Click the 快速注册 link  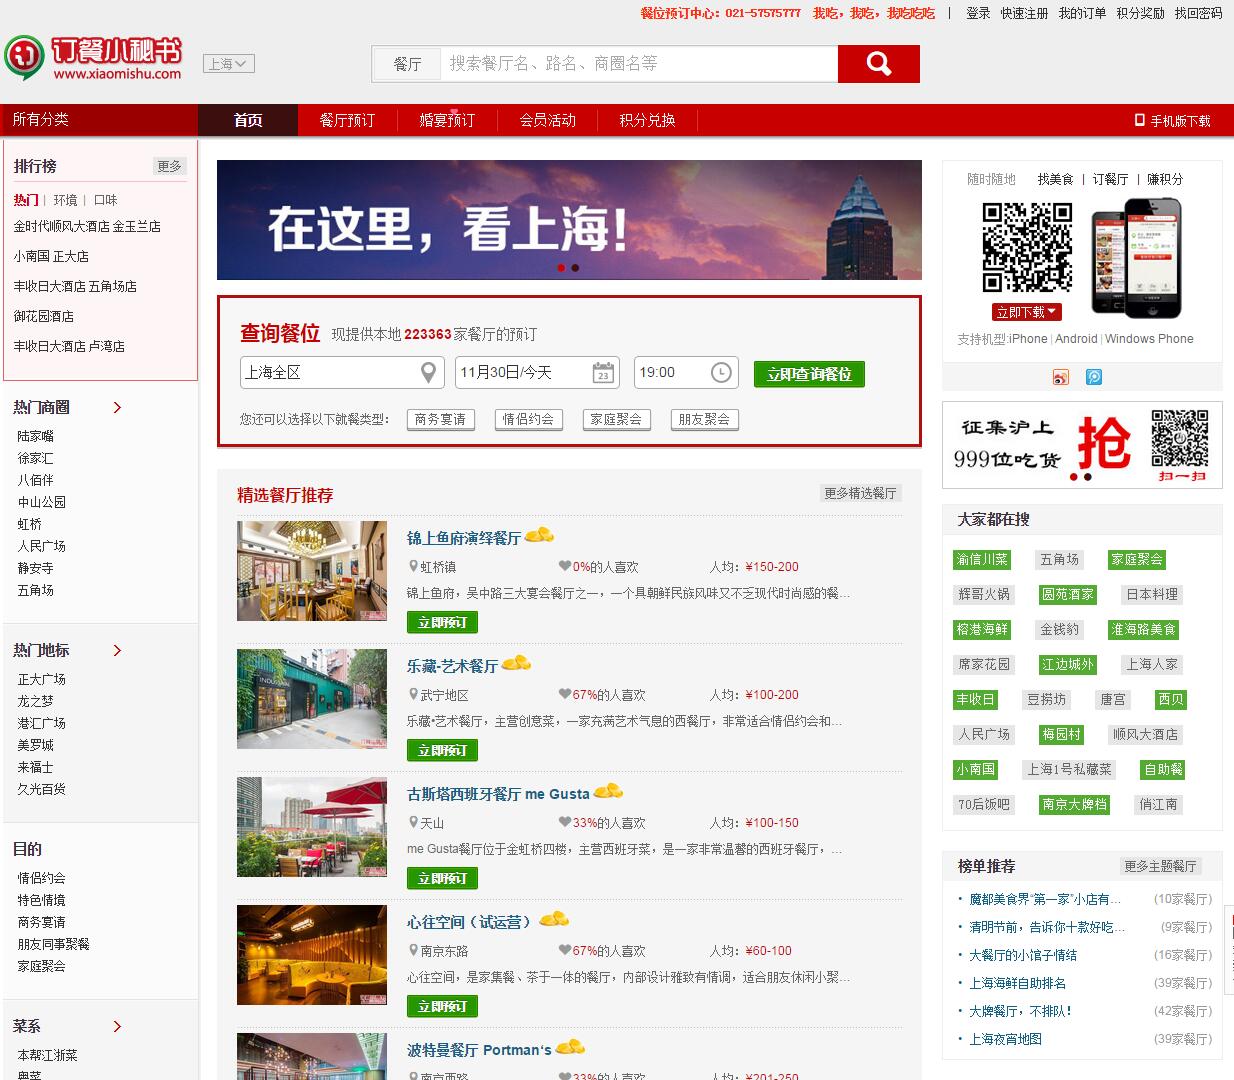point(1024,13)
